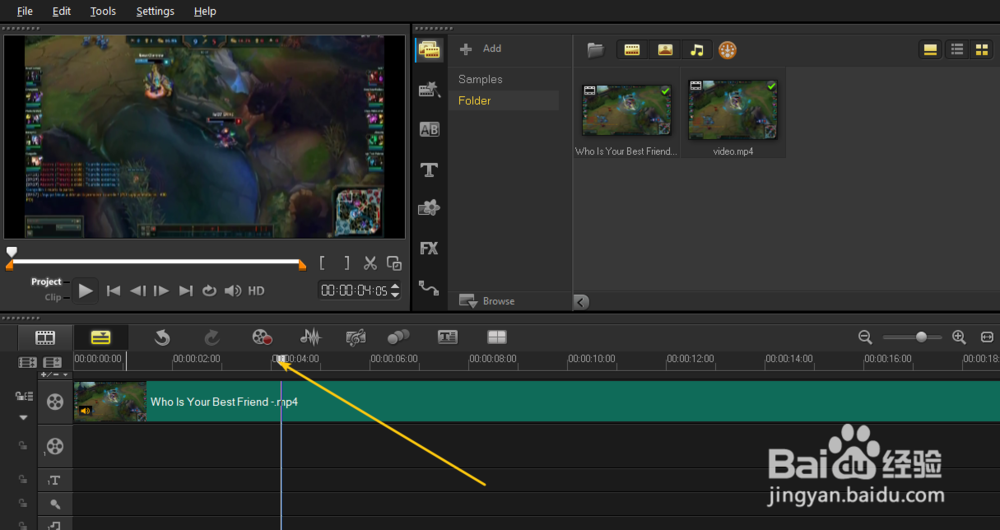
Task: Open Record/Capture option
Action: pyautogui.click(x=262, y=337)
